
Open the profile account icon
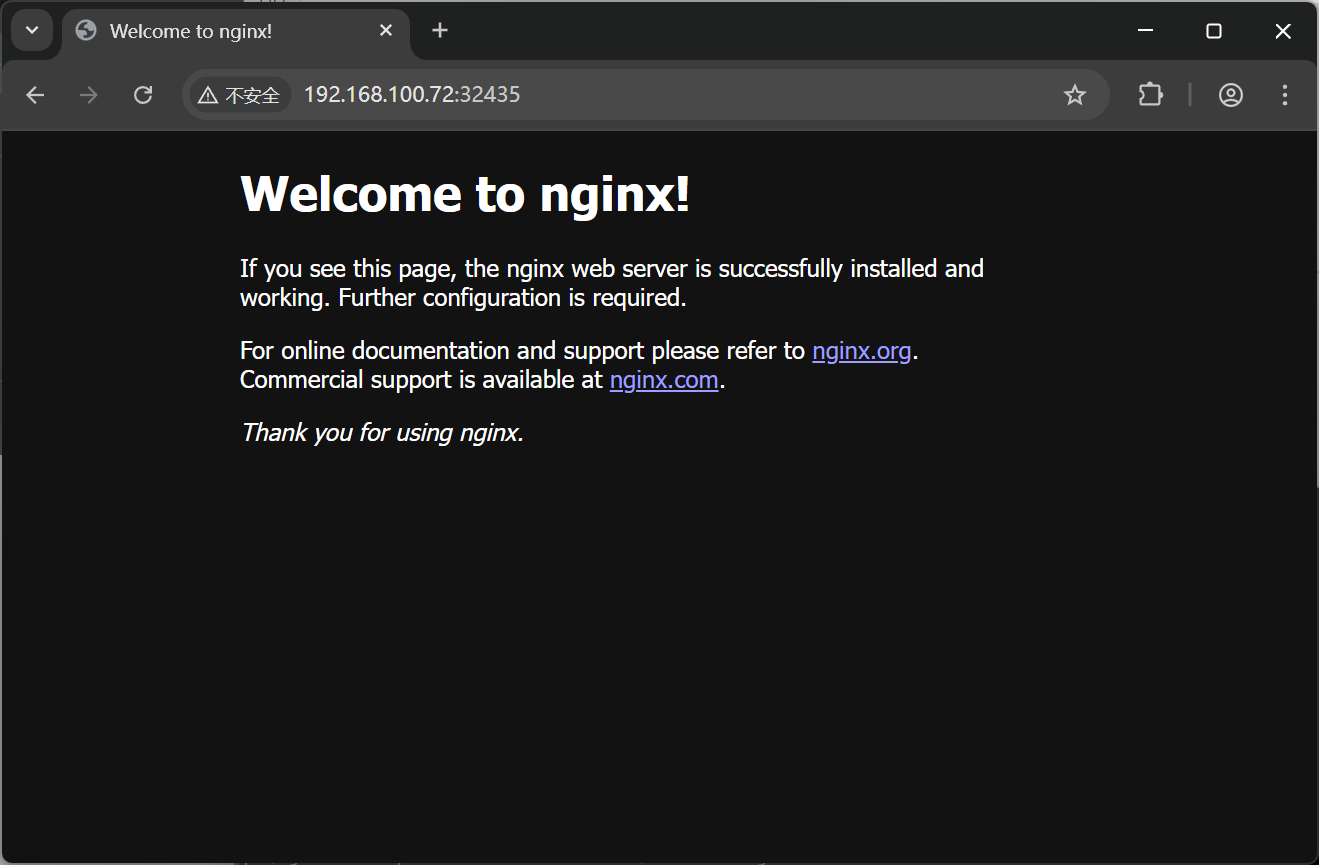click(1231, 95)
